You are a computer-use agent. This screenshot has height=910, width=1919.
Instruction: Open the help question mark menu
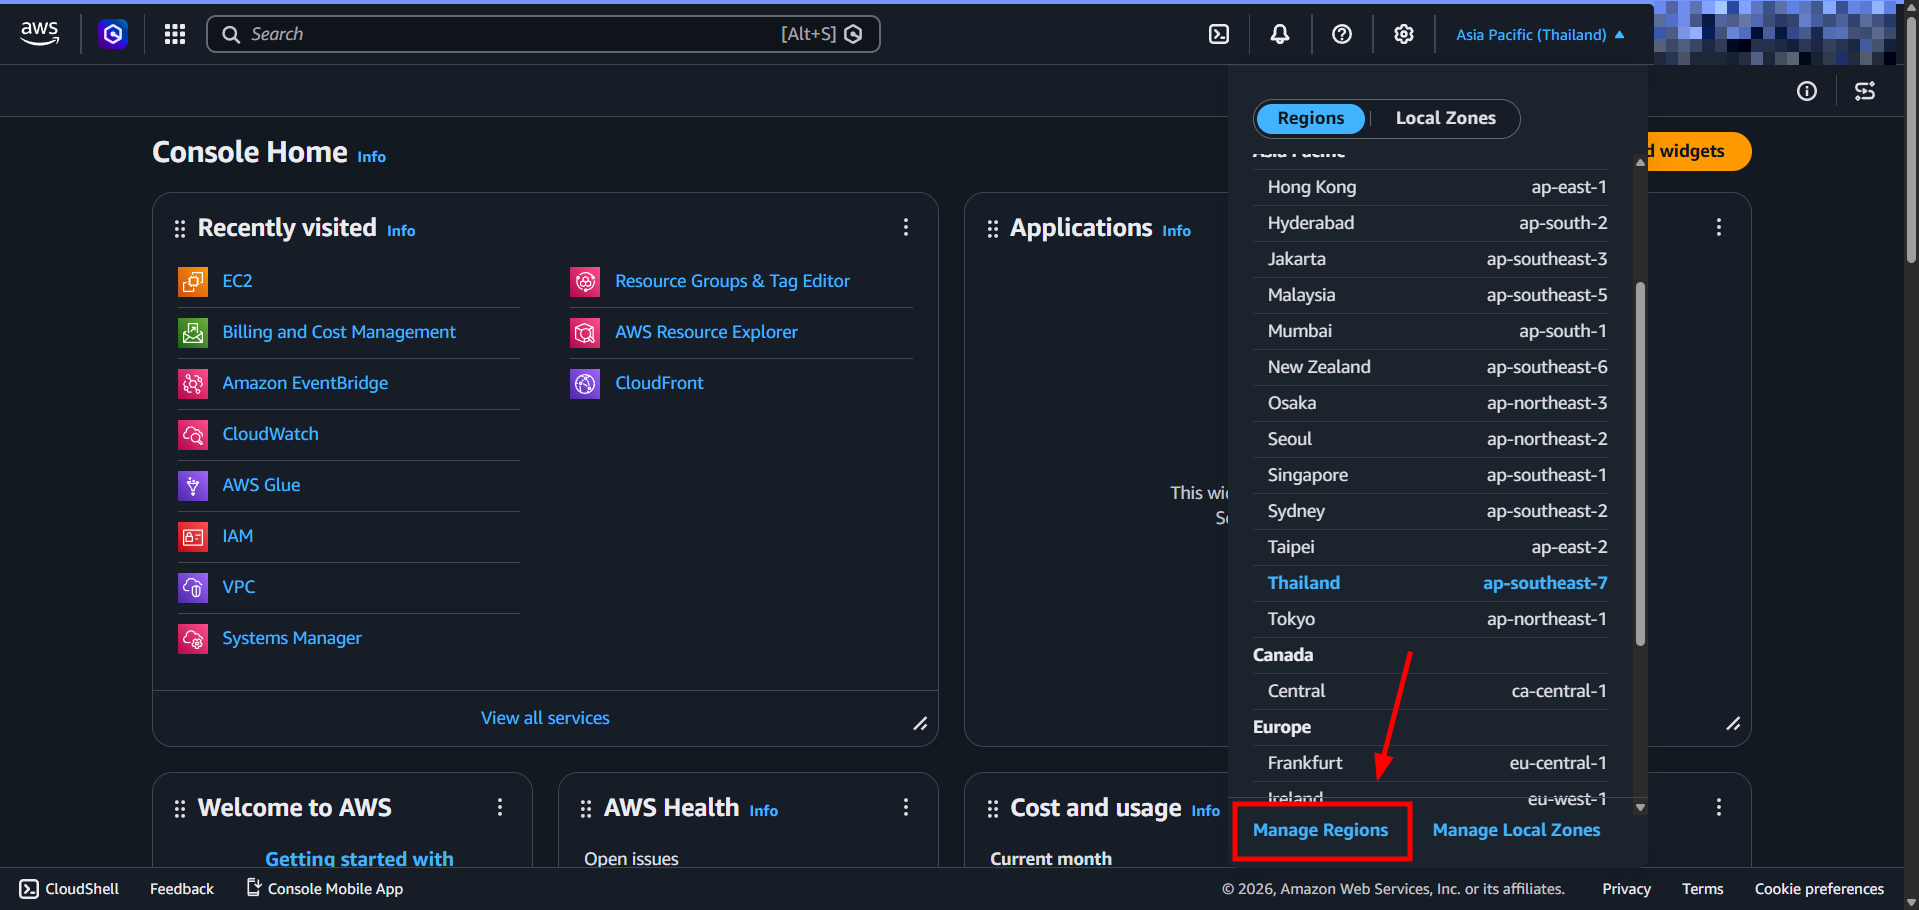coord(1342,34)
